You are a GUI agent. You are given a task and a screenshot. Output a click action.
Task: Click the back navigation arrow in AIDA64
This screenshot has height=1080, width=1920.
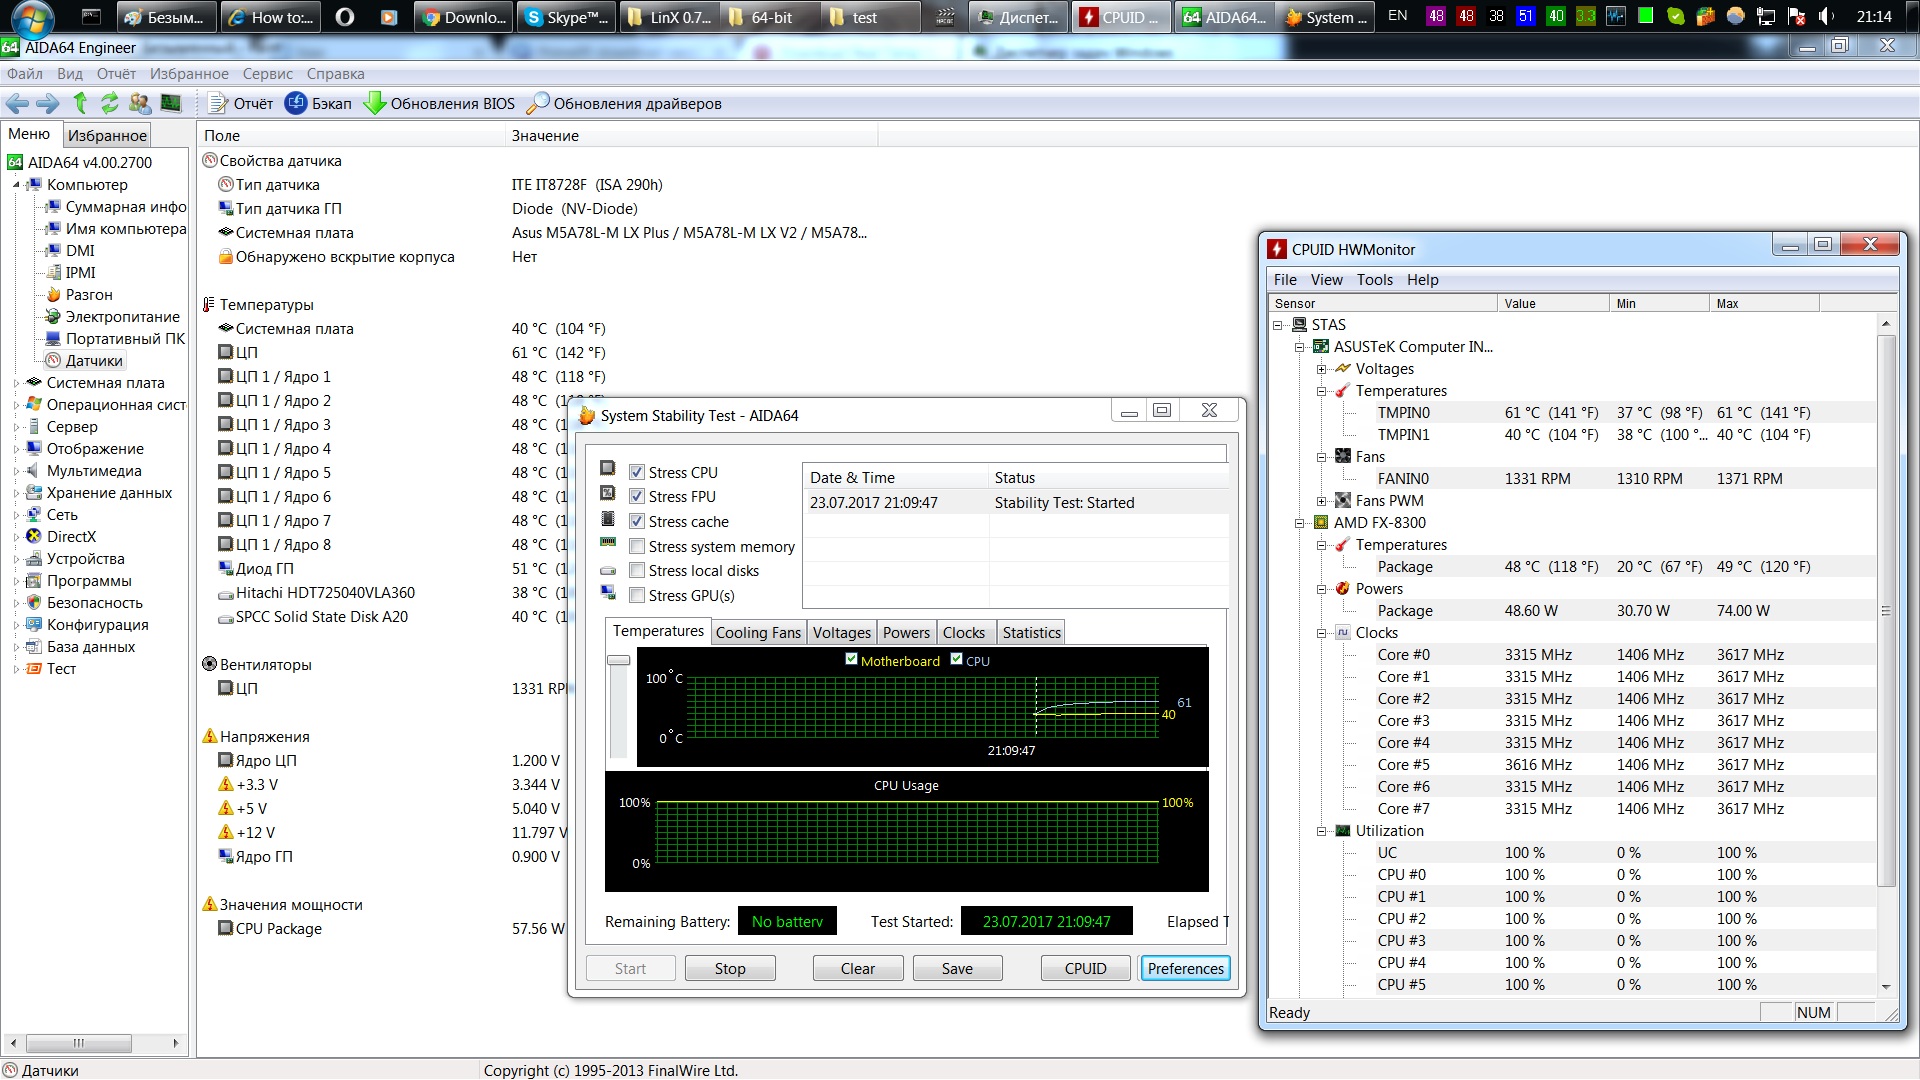coord(17,103)
